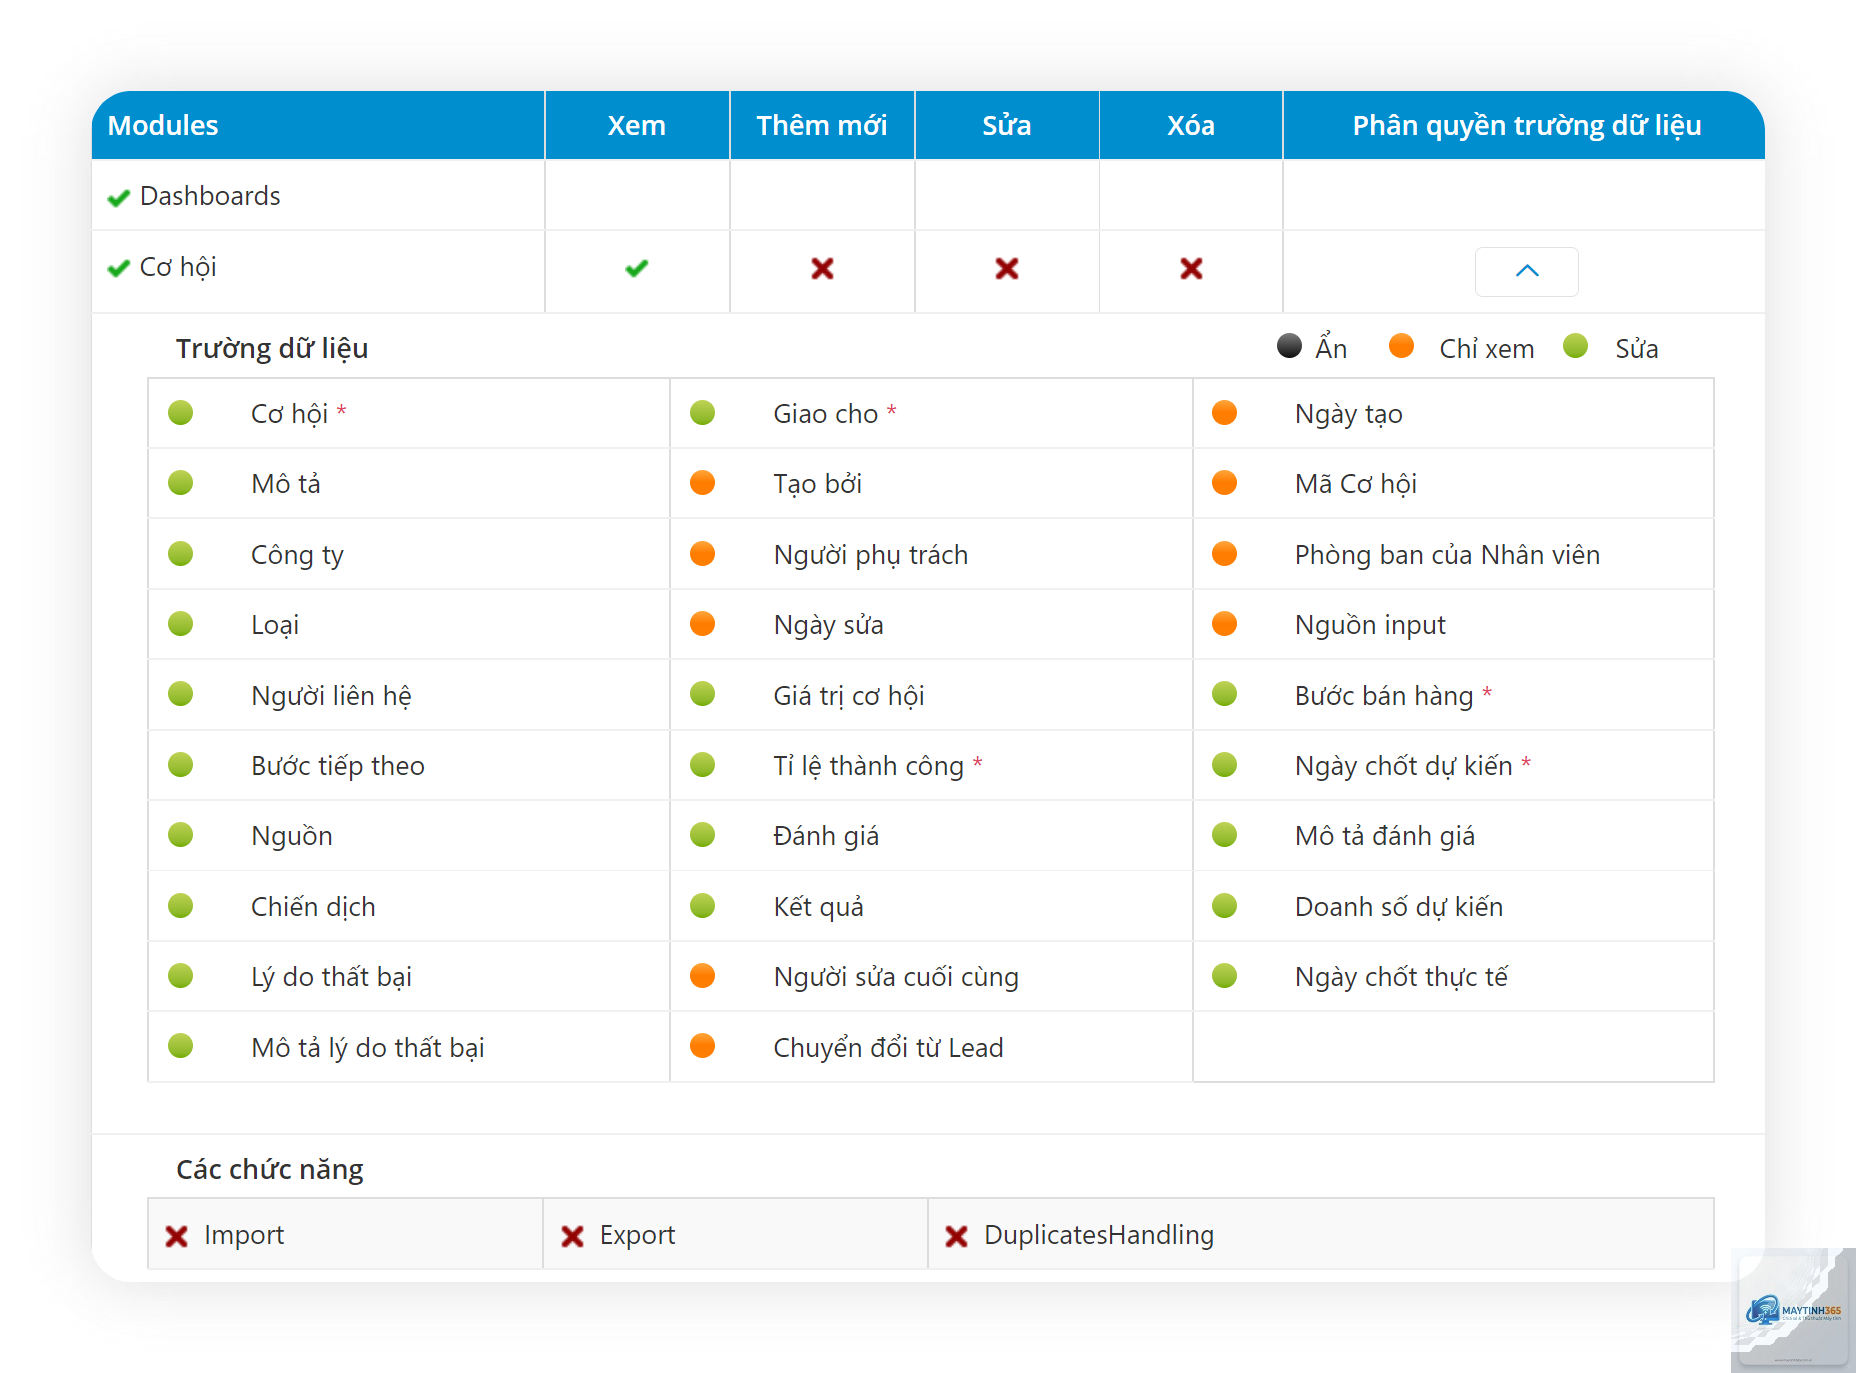Toggle the red X under Thêm mới column
Screen dimensions: 1856x1373
pyautogui.click(x=822, y=268)
